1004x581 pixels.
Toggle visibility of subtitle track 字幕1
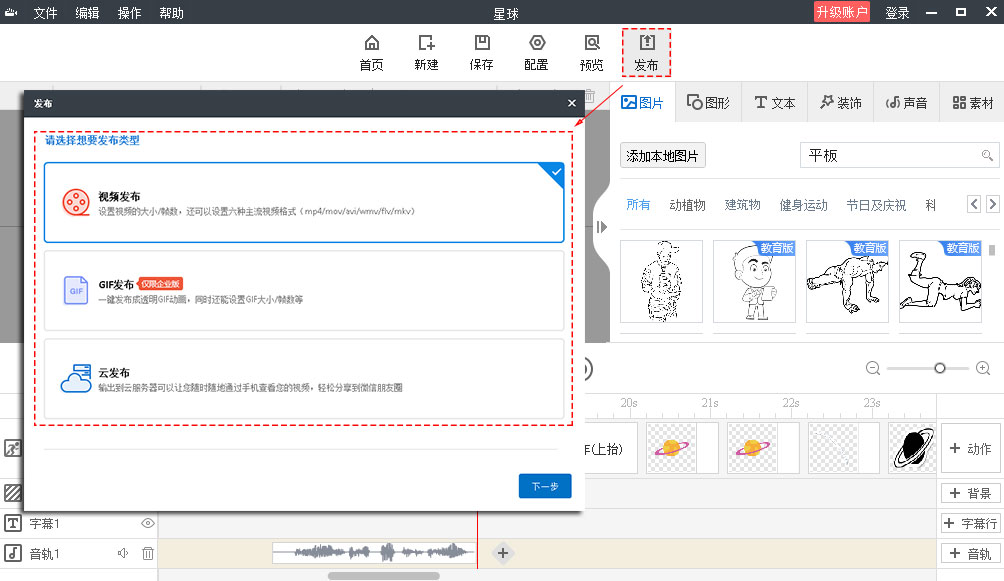pyautogui.click(x=147, y=523)
